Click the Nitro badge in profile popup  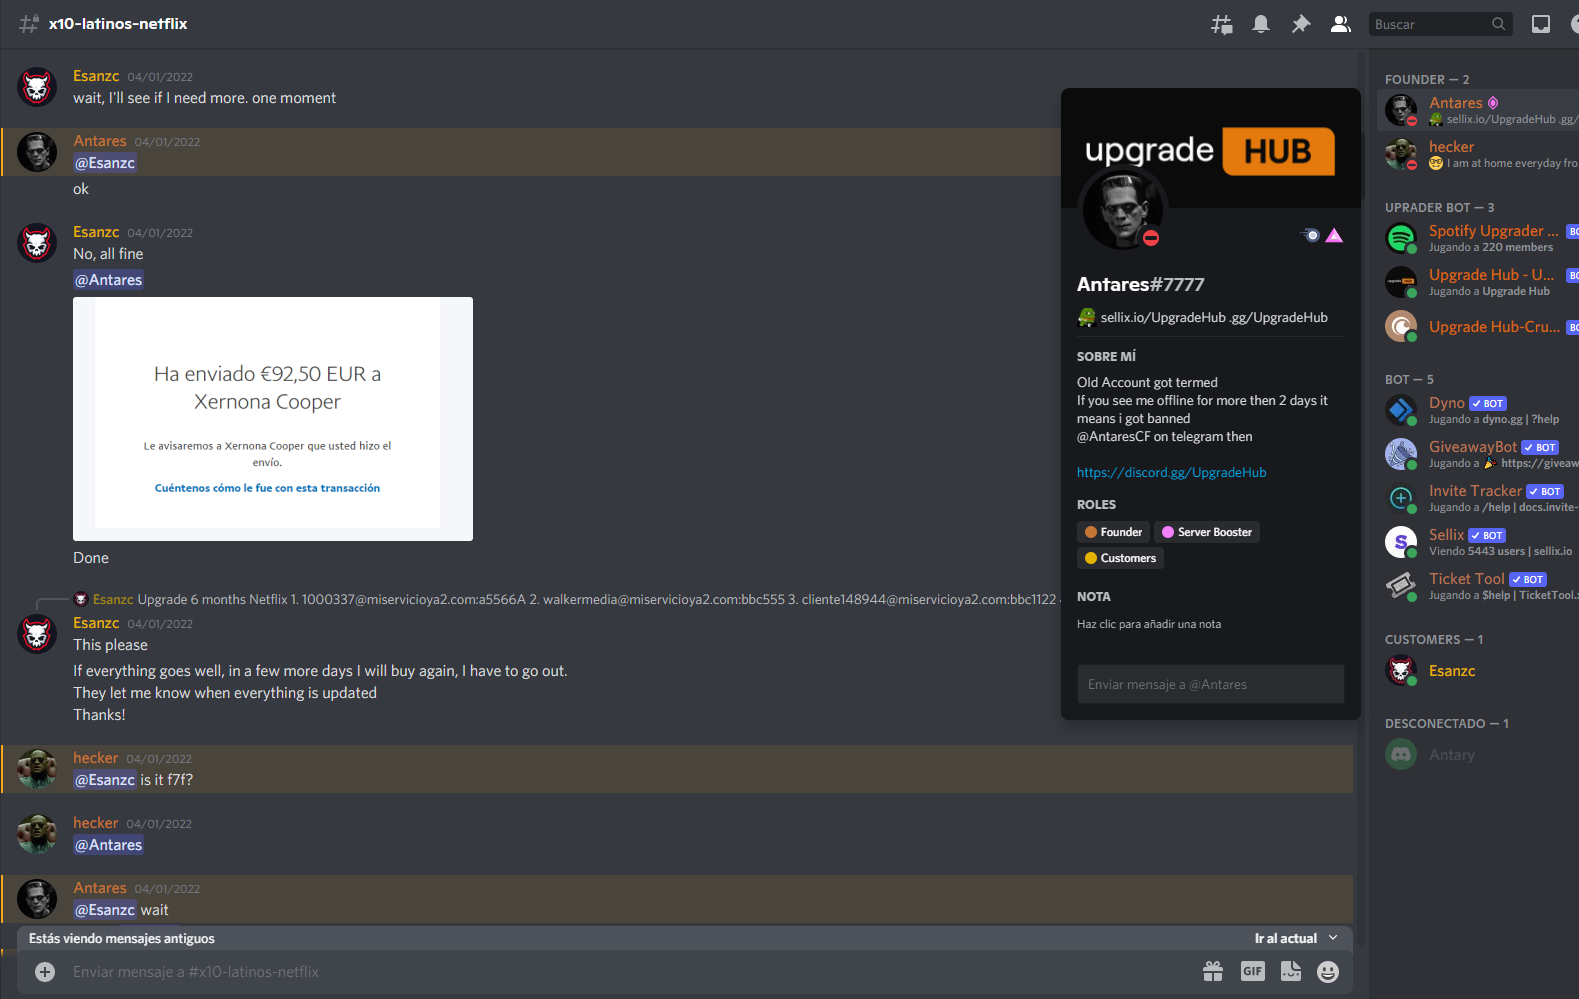click(x=1311, y=236)
